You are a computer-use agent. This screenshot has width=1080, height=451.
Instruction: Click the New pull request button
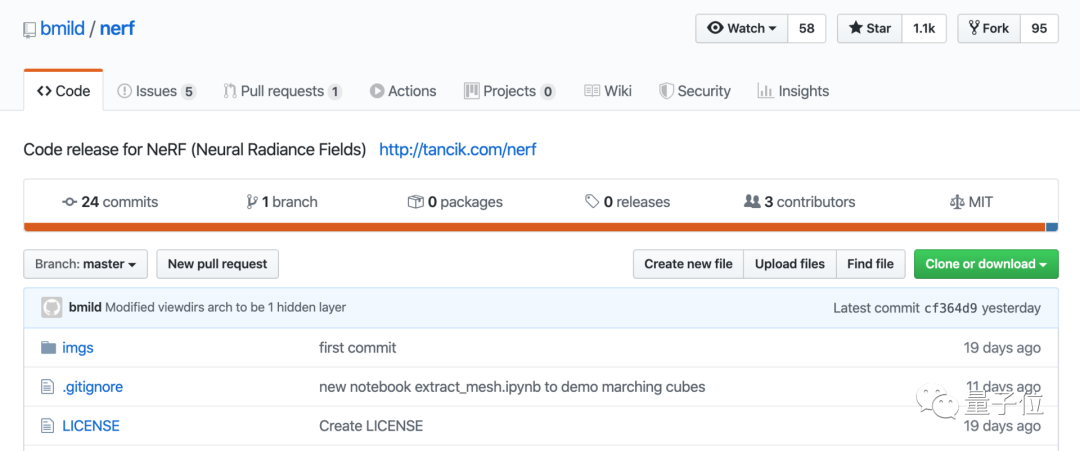pyautogui.click(x=217, y=264)
